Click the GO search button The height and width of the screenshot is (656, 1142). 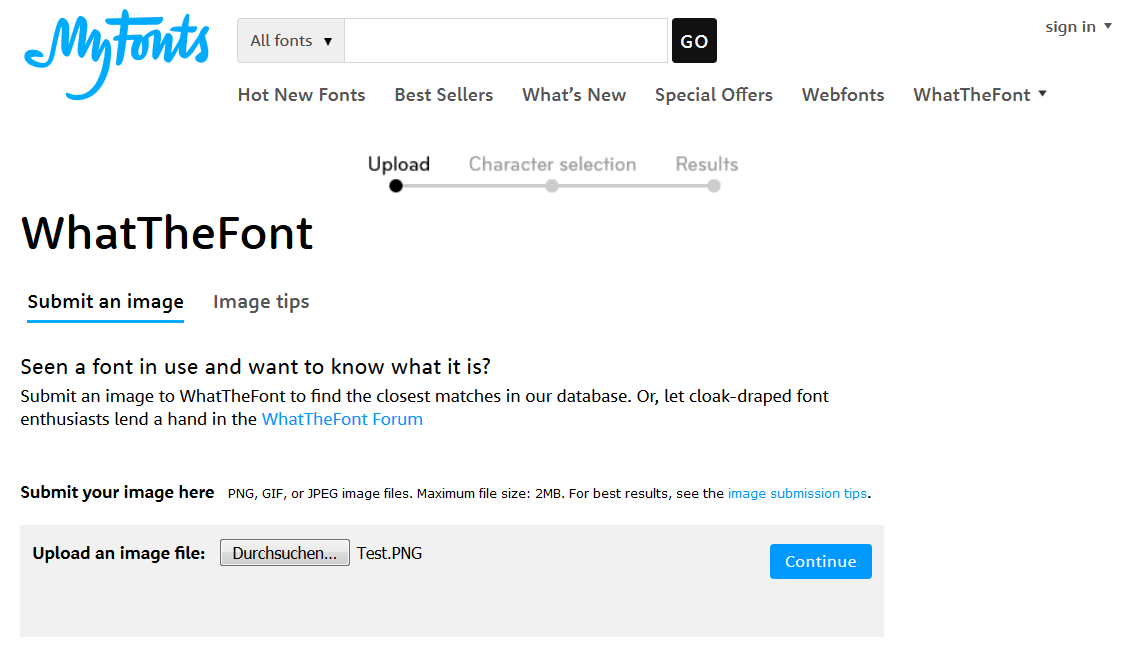[694, 41]
